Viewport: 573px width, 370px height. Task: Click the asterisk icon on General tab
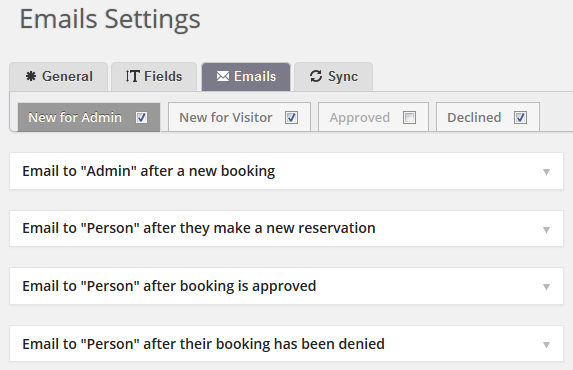tap(31, 76)
